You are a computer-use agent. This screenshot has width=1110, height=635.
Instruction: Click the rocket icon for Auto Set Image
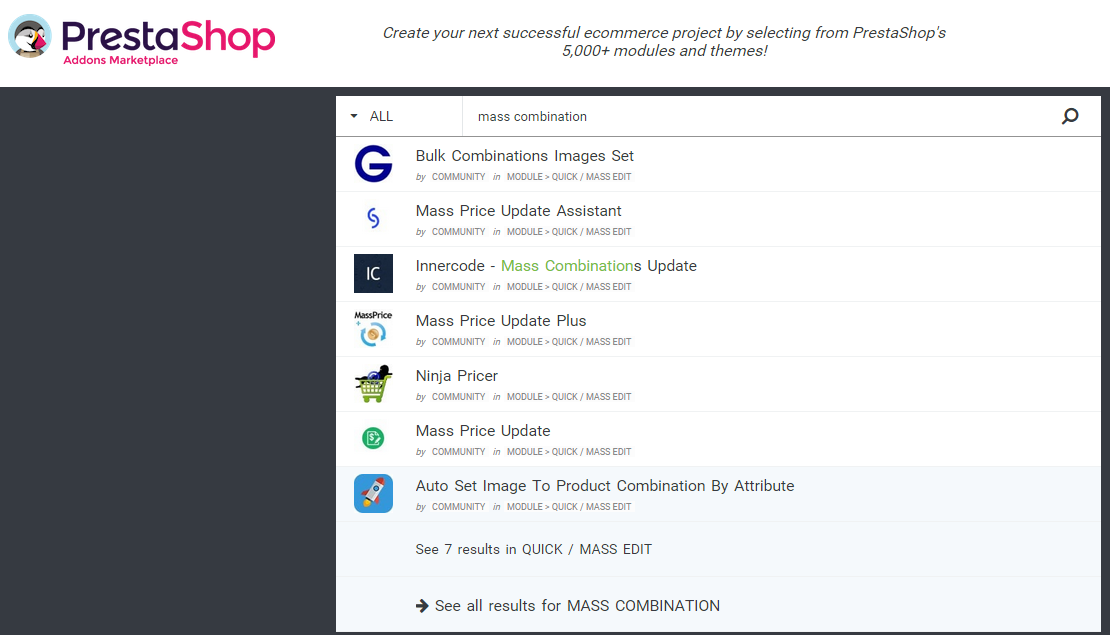pos(373,493)
